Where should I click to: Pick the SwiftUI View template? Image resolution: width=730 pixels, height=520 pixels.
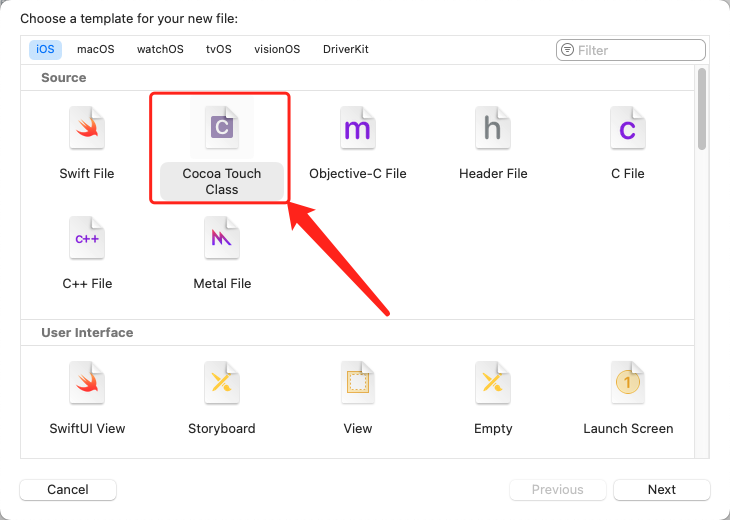(87, 383)
